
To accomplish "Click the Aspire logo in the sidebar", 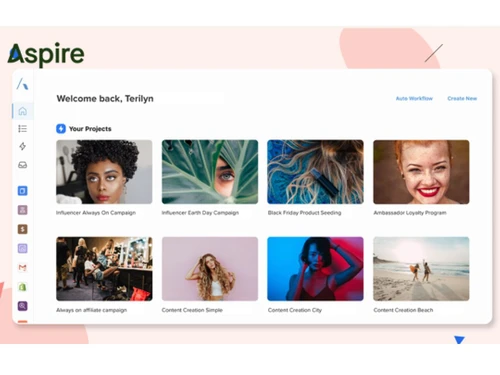I will (23, 84).
